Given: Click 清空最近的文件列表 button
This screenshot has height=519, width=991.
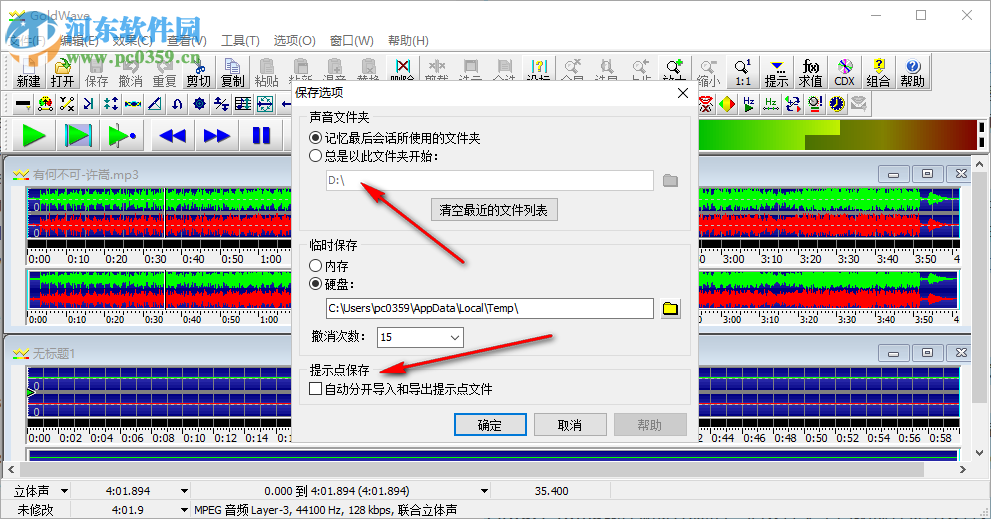Looking at the screenshot, I should (x=494, y=210).
